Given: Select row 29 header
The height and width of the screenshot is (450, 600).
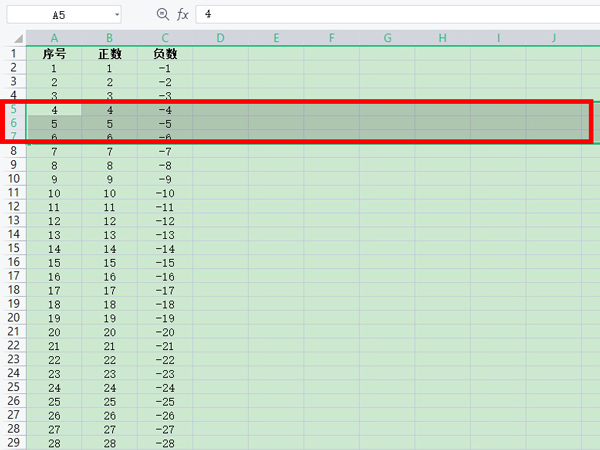Looking at the screenshot, I should click(x=13, y=443).
